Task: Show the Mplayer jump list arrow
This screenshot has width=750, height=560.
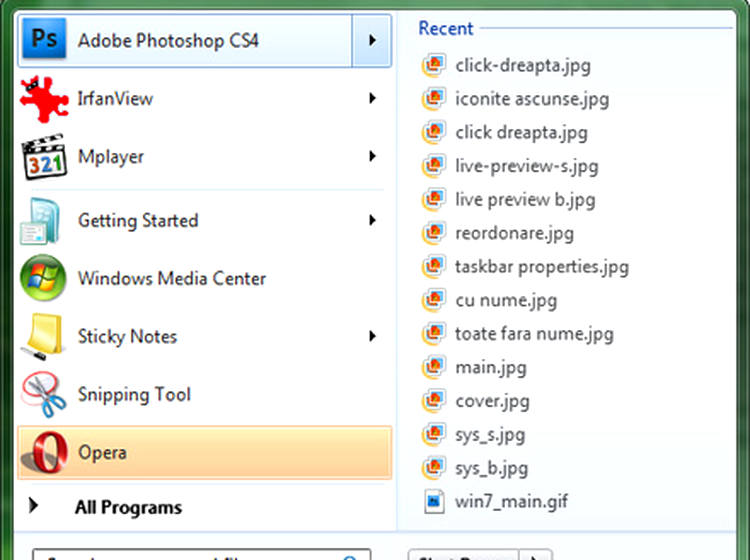Action: tap(372, 157)
